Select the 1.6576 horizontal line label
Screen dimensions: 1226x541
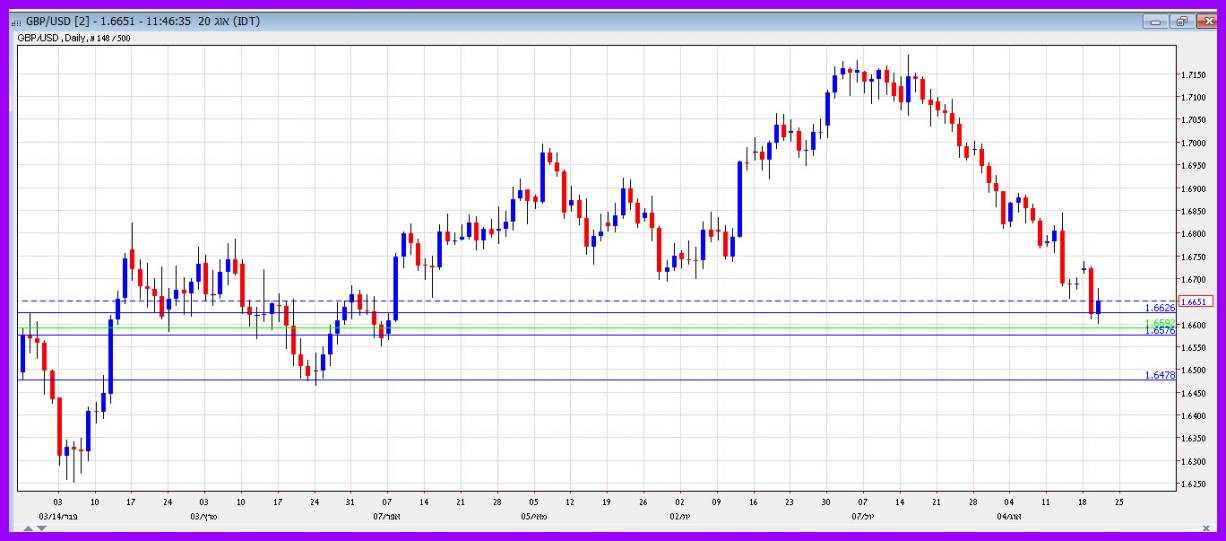click(1160, 331)
